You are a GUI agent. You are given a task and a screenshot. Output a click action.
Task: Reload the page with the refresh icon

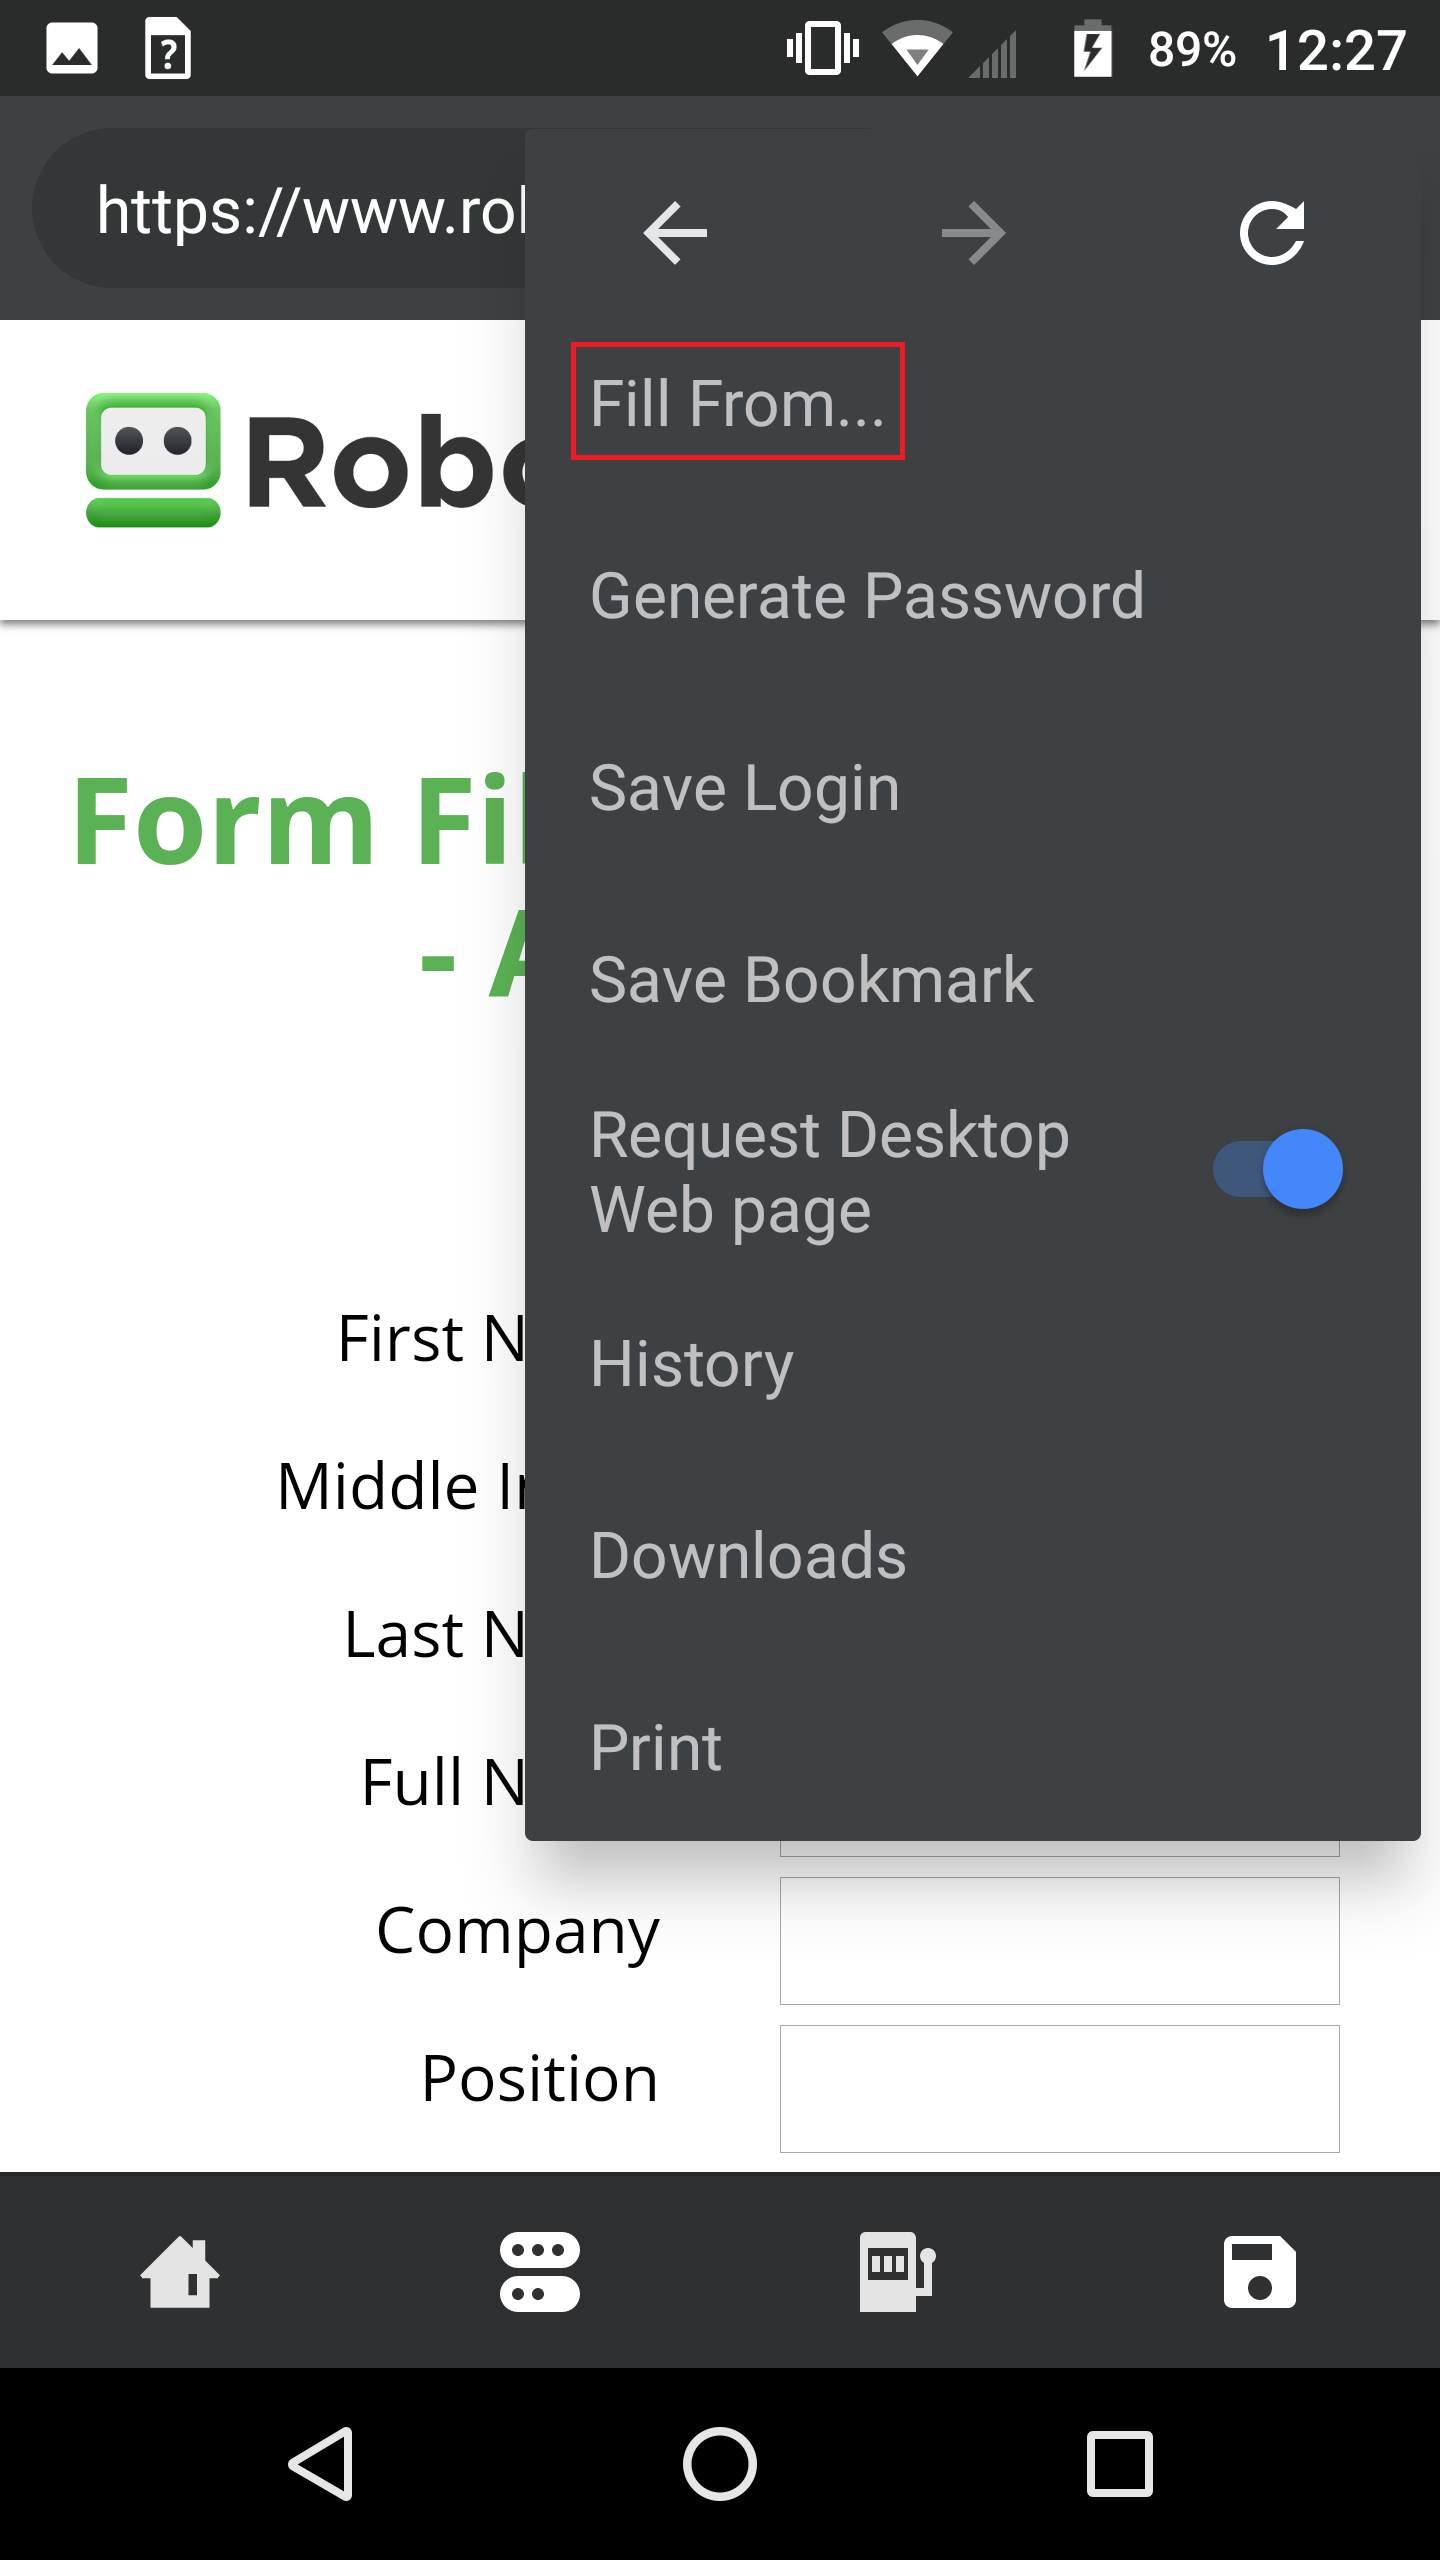coord(1272,232)
